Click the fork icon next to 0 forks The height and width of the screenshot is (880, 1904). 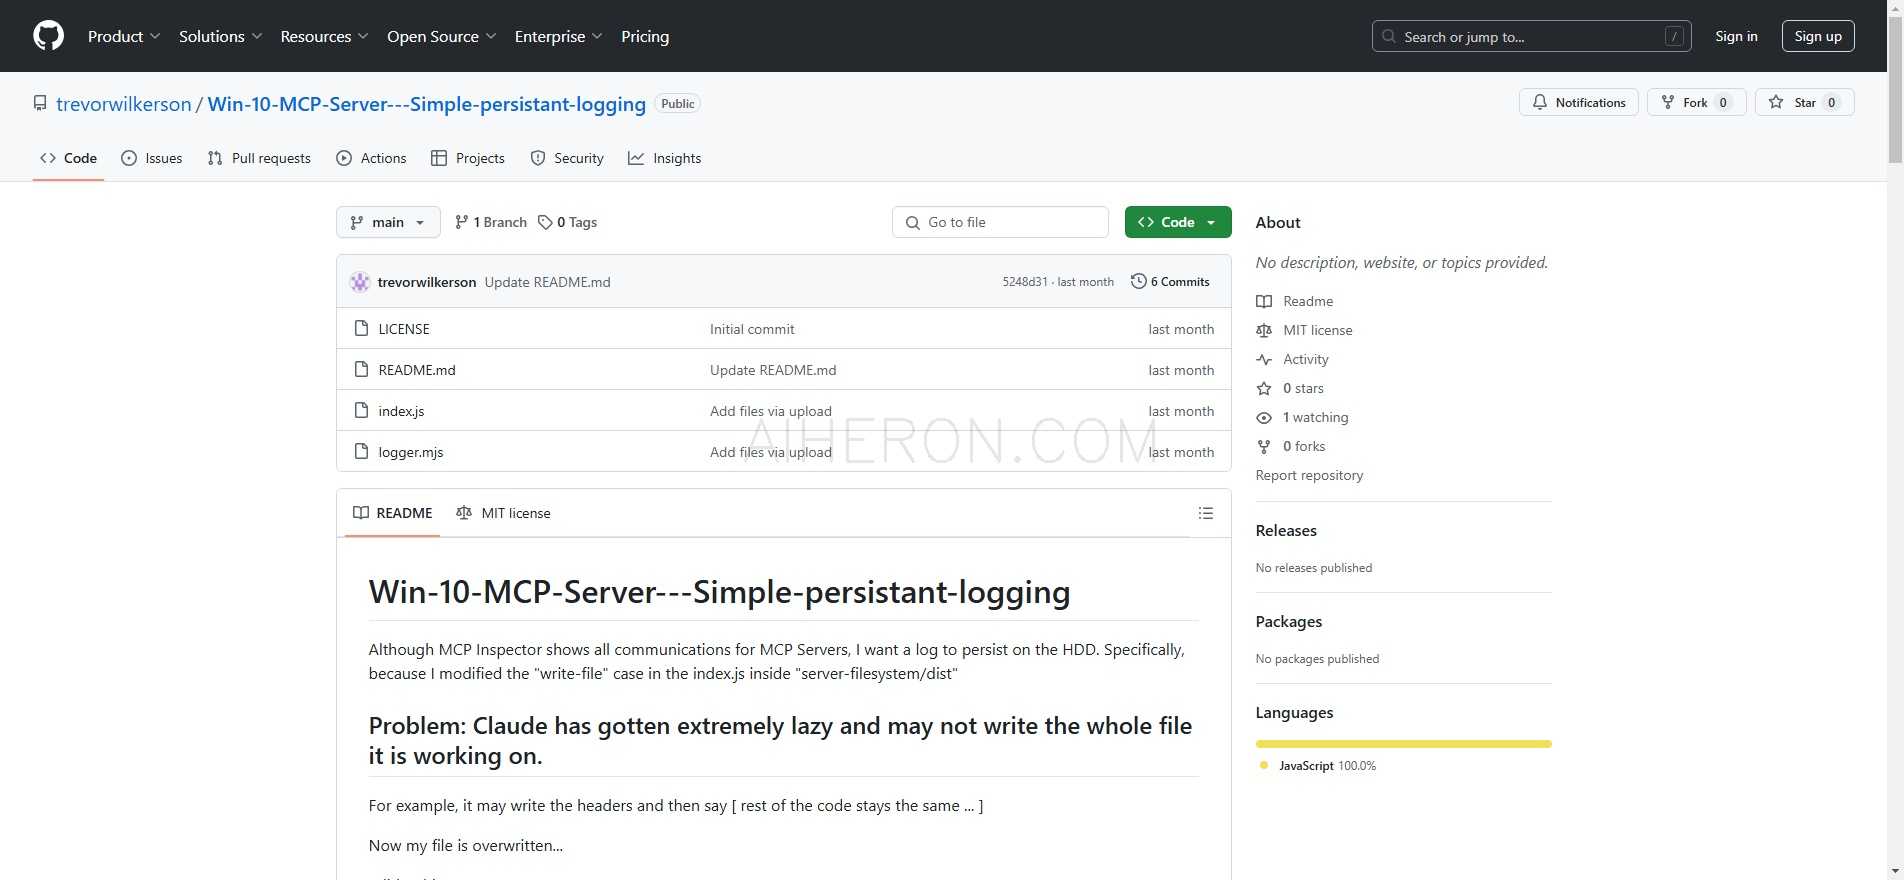point(1264,446)
